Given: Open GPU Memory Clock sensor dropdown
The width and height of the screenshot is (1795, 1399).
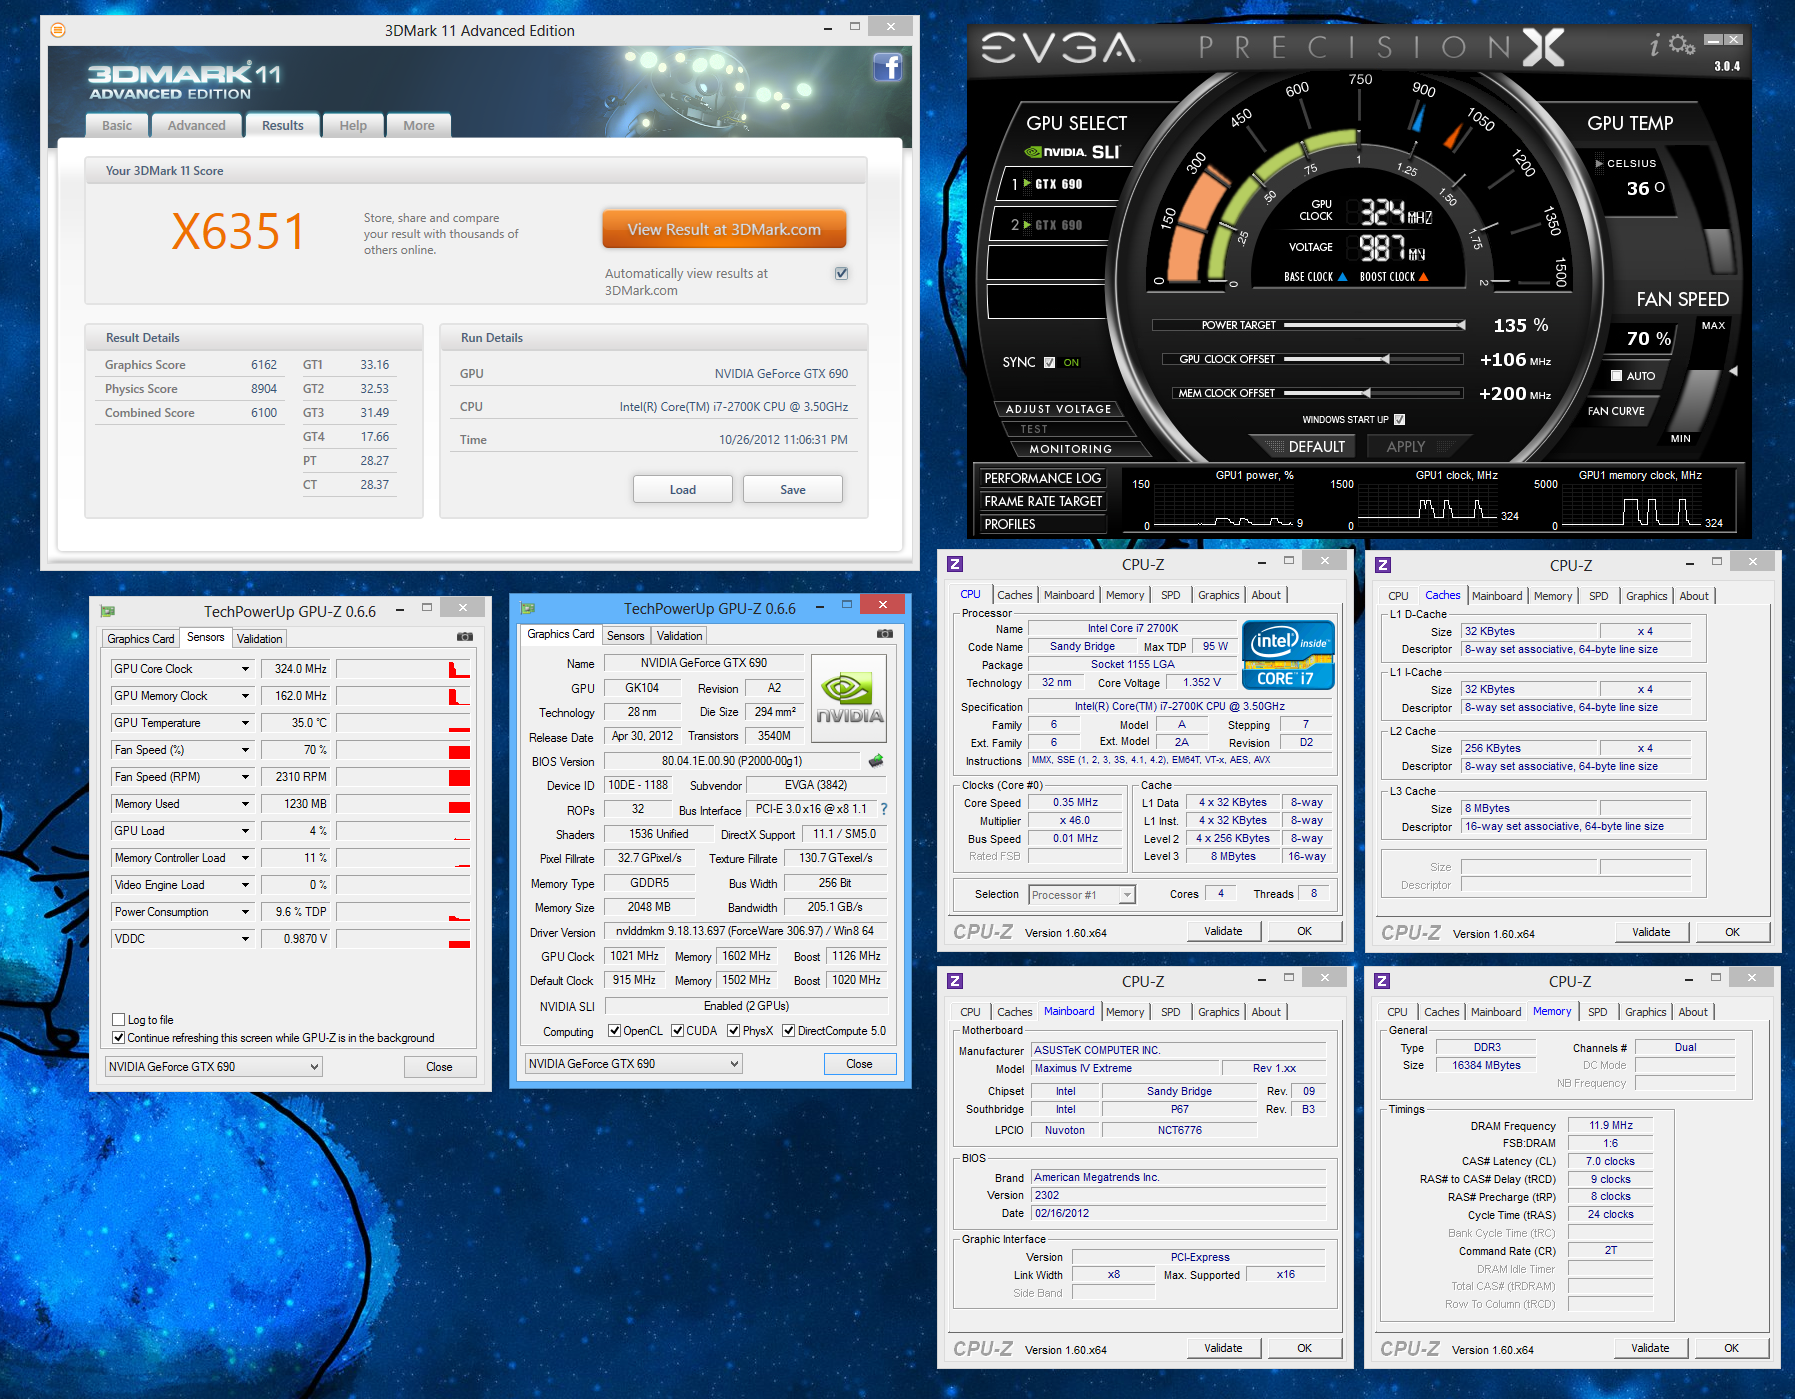Looking at the screenshot, I should (245, 696).
